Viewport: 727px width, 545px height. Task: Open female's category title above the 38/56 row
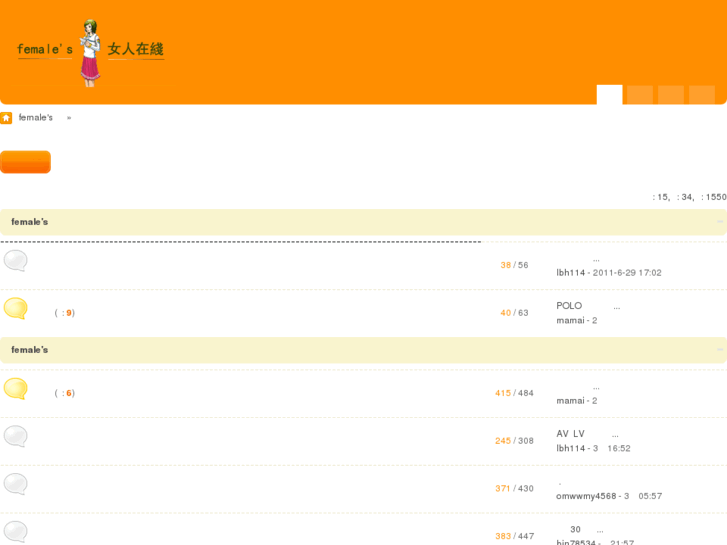30,222
